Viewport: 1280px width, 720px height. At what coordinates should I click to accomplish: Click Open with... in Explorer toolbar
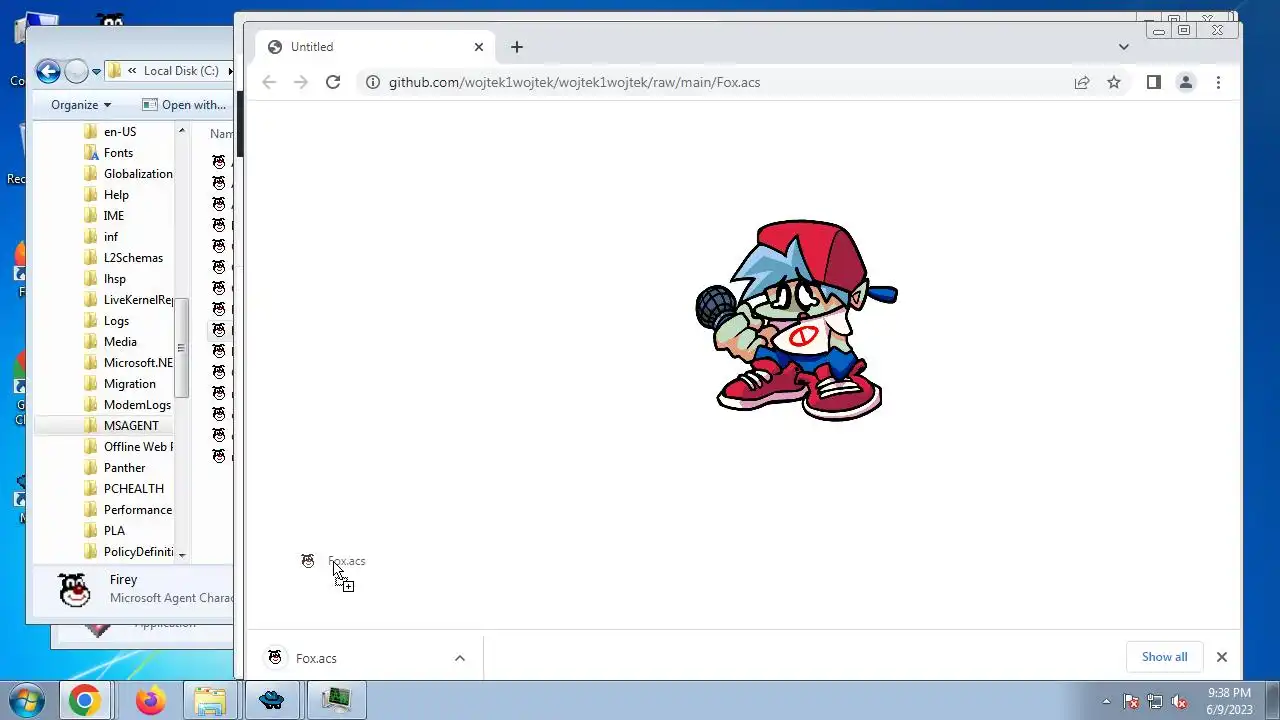185,104
